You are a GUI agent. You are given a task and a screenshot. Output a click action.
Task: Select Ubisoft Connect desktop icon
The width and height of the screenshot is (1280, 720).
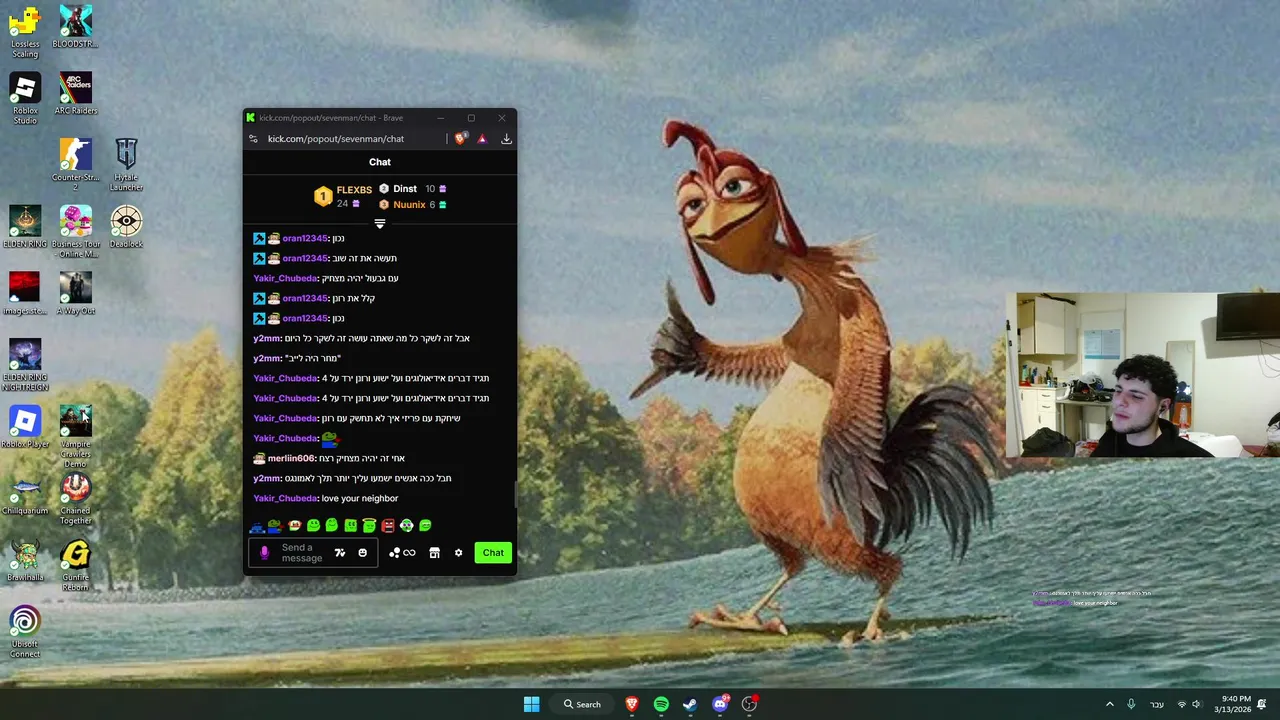[x=25, y=632]
